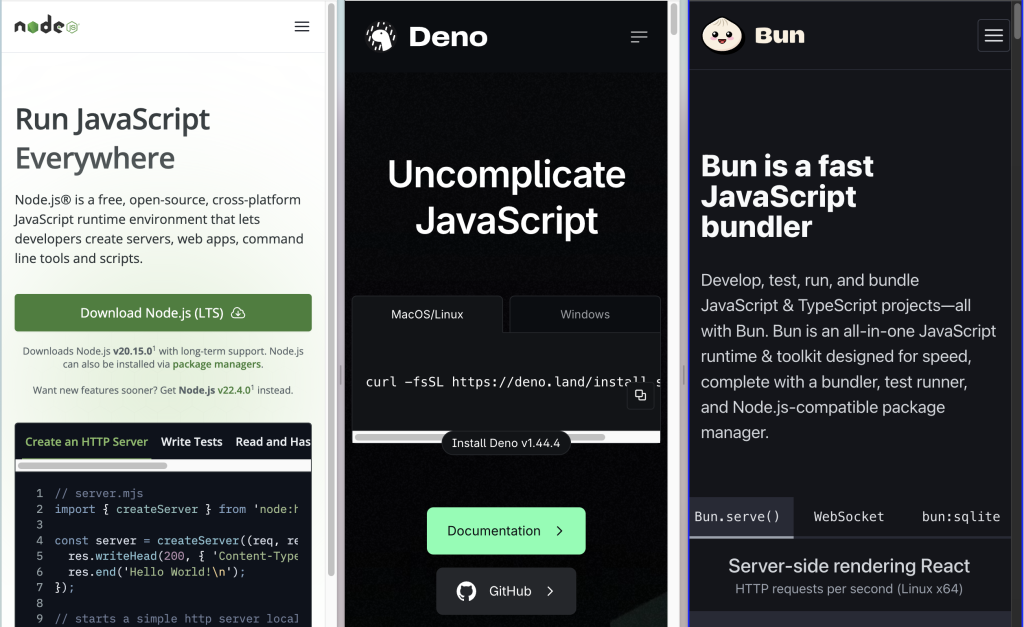Click the Node.js code tabs horizontal scrollbar
The image size is (1024, 627).
[92, 466]
